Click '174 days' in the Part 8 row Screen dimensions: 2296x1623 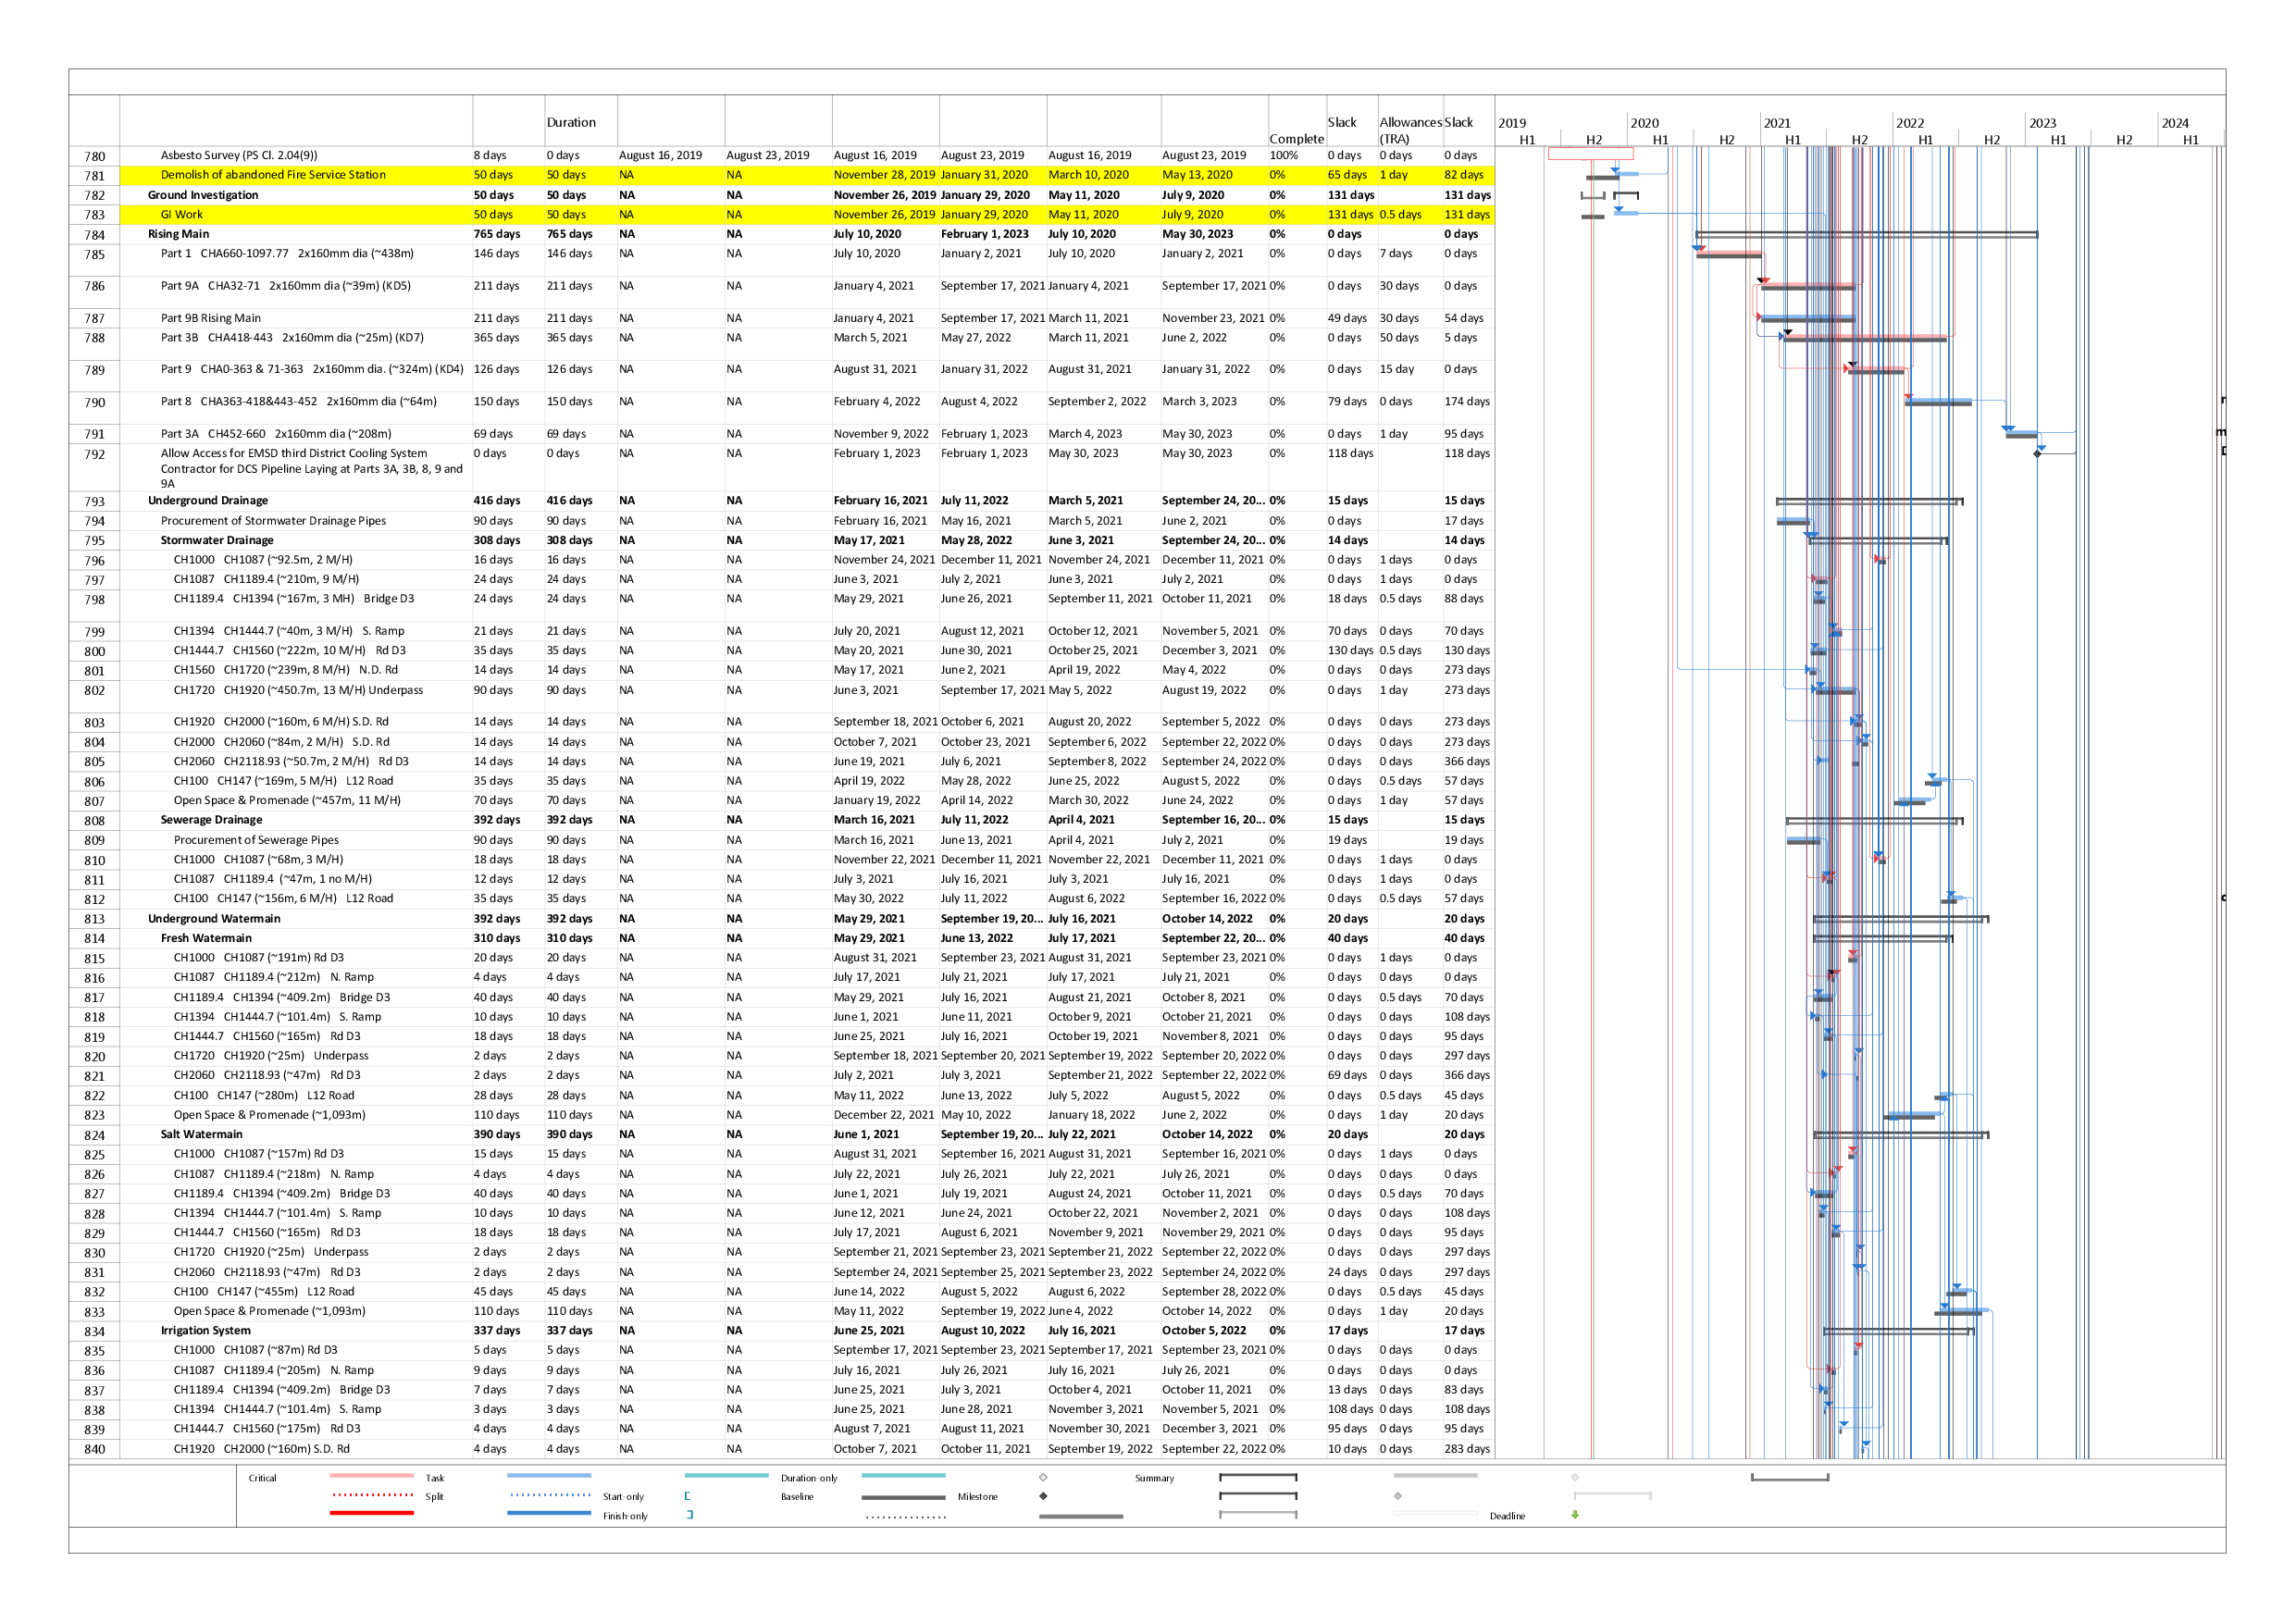[1467, 402]
